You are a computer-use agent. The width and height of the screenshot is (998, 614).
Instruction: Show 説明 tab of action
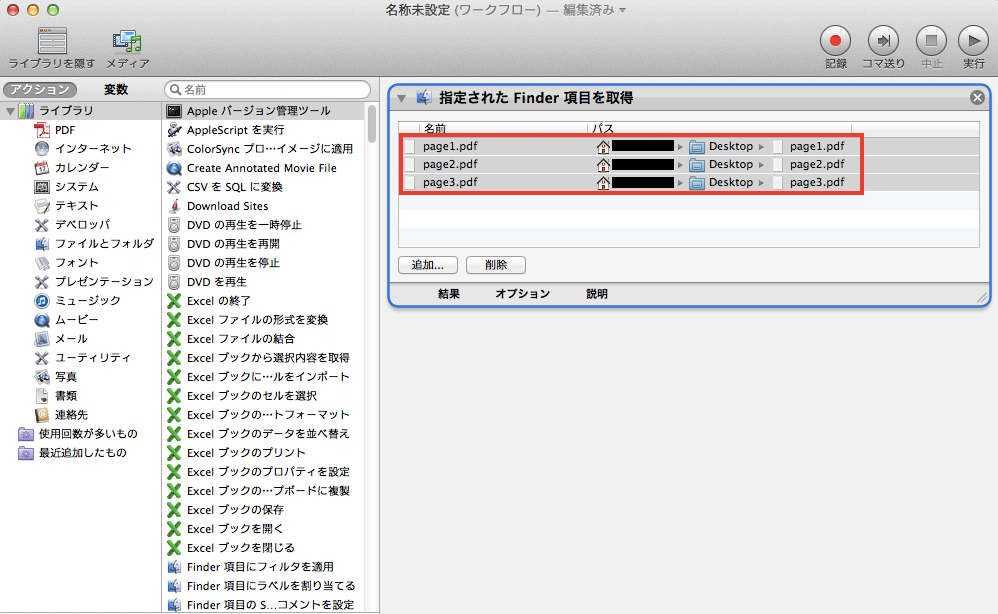point(597,294)
